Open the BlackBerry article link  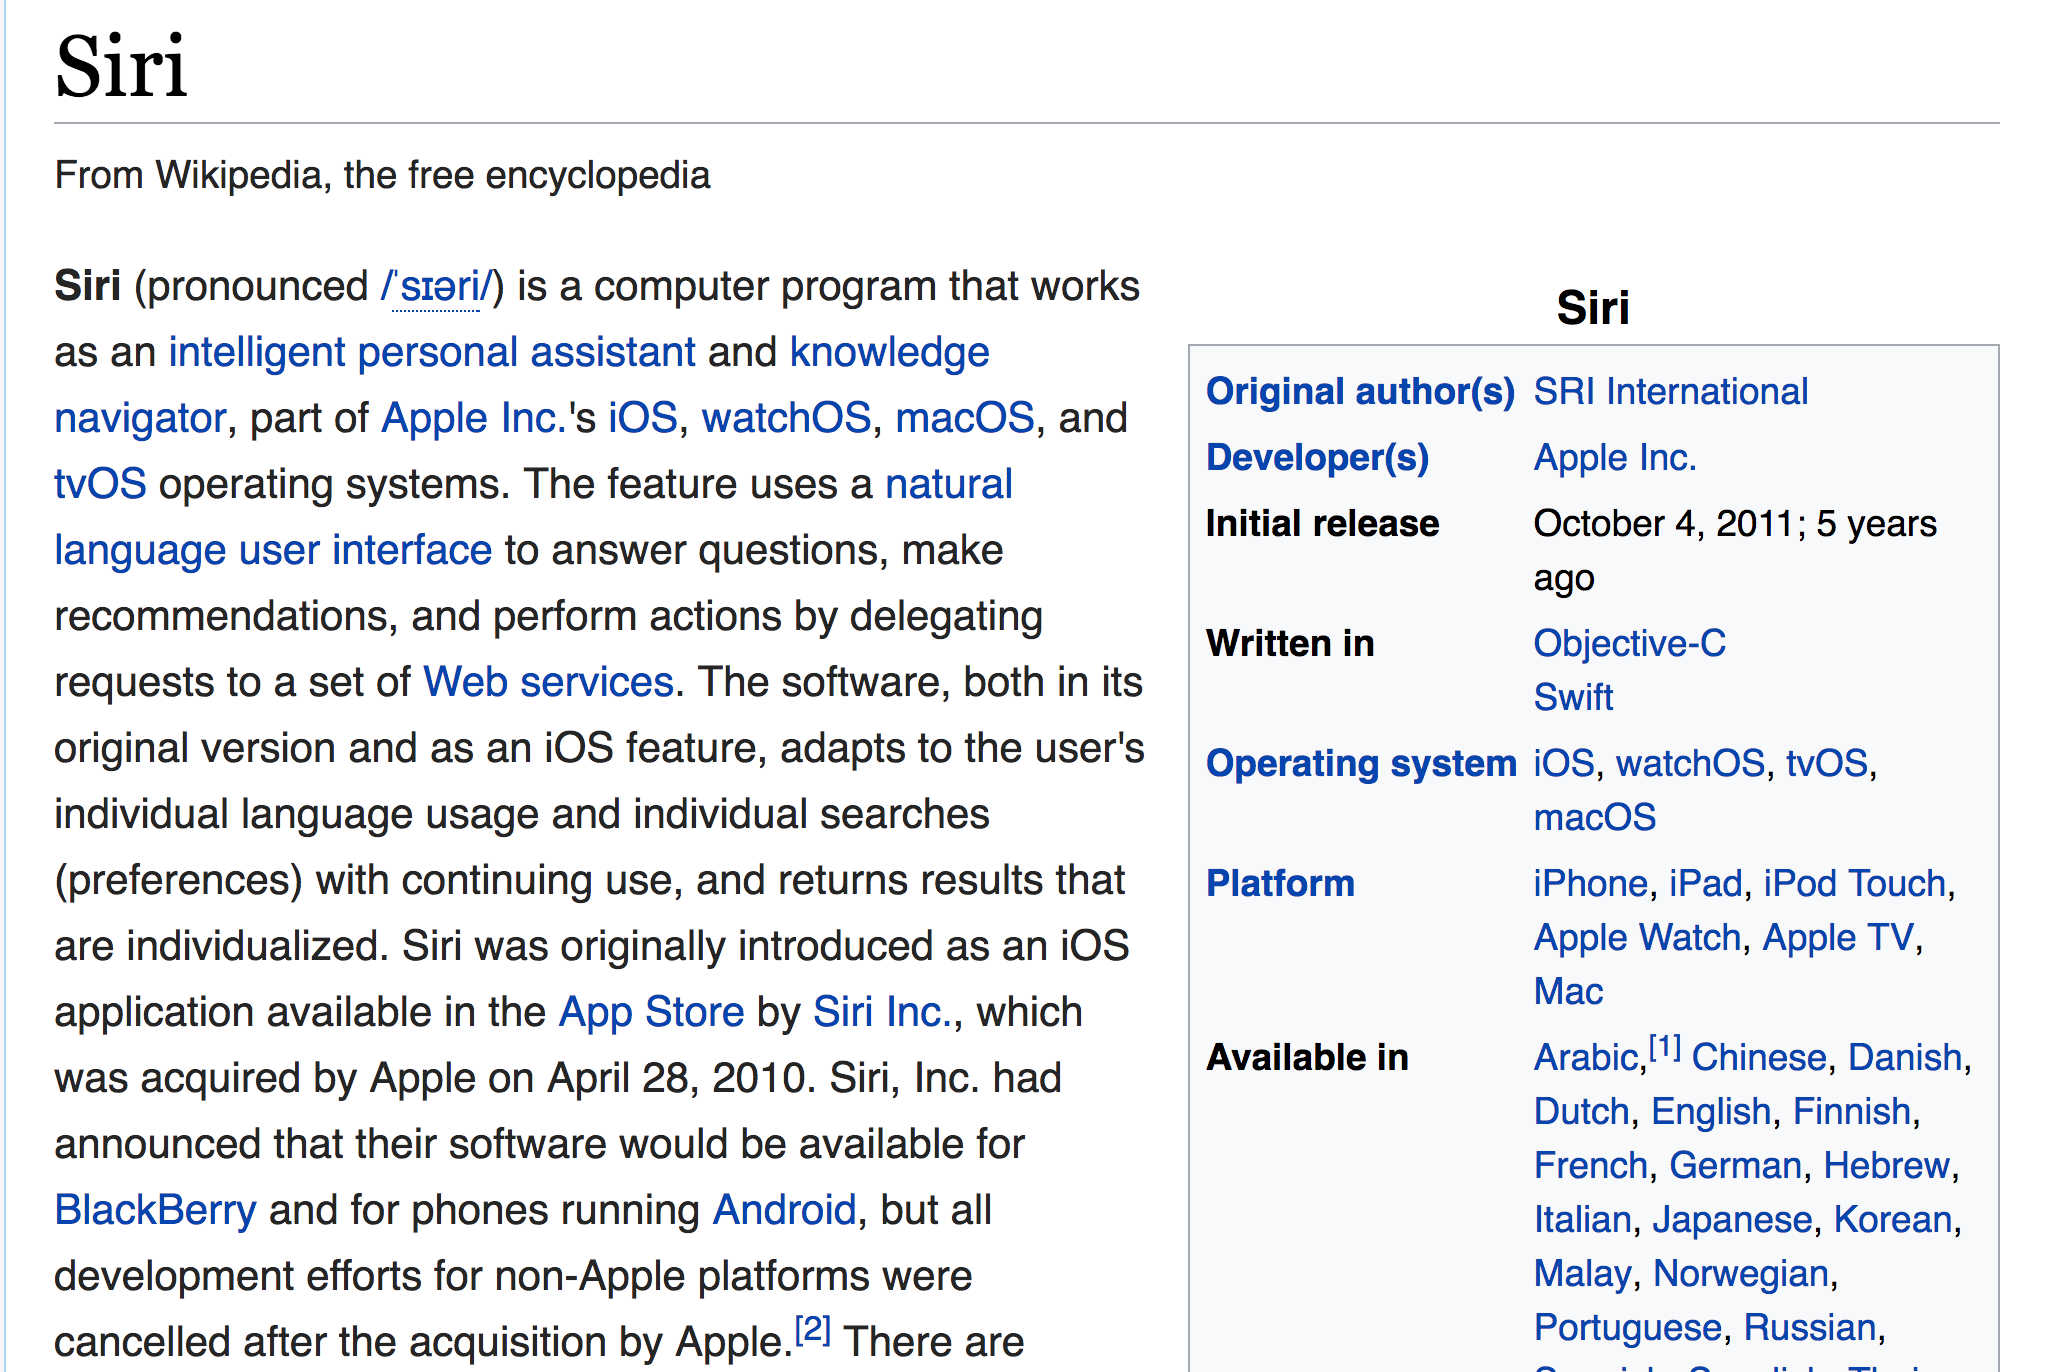(x=155, y=1211)
